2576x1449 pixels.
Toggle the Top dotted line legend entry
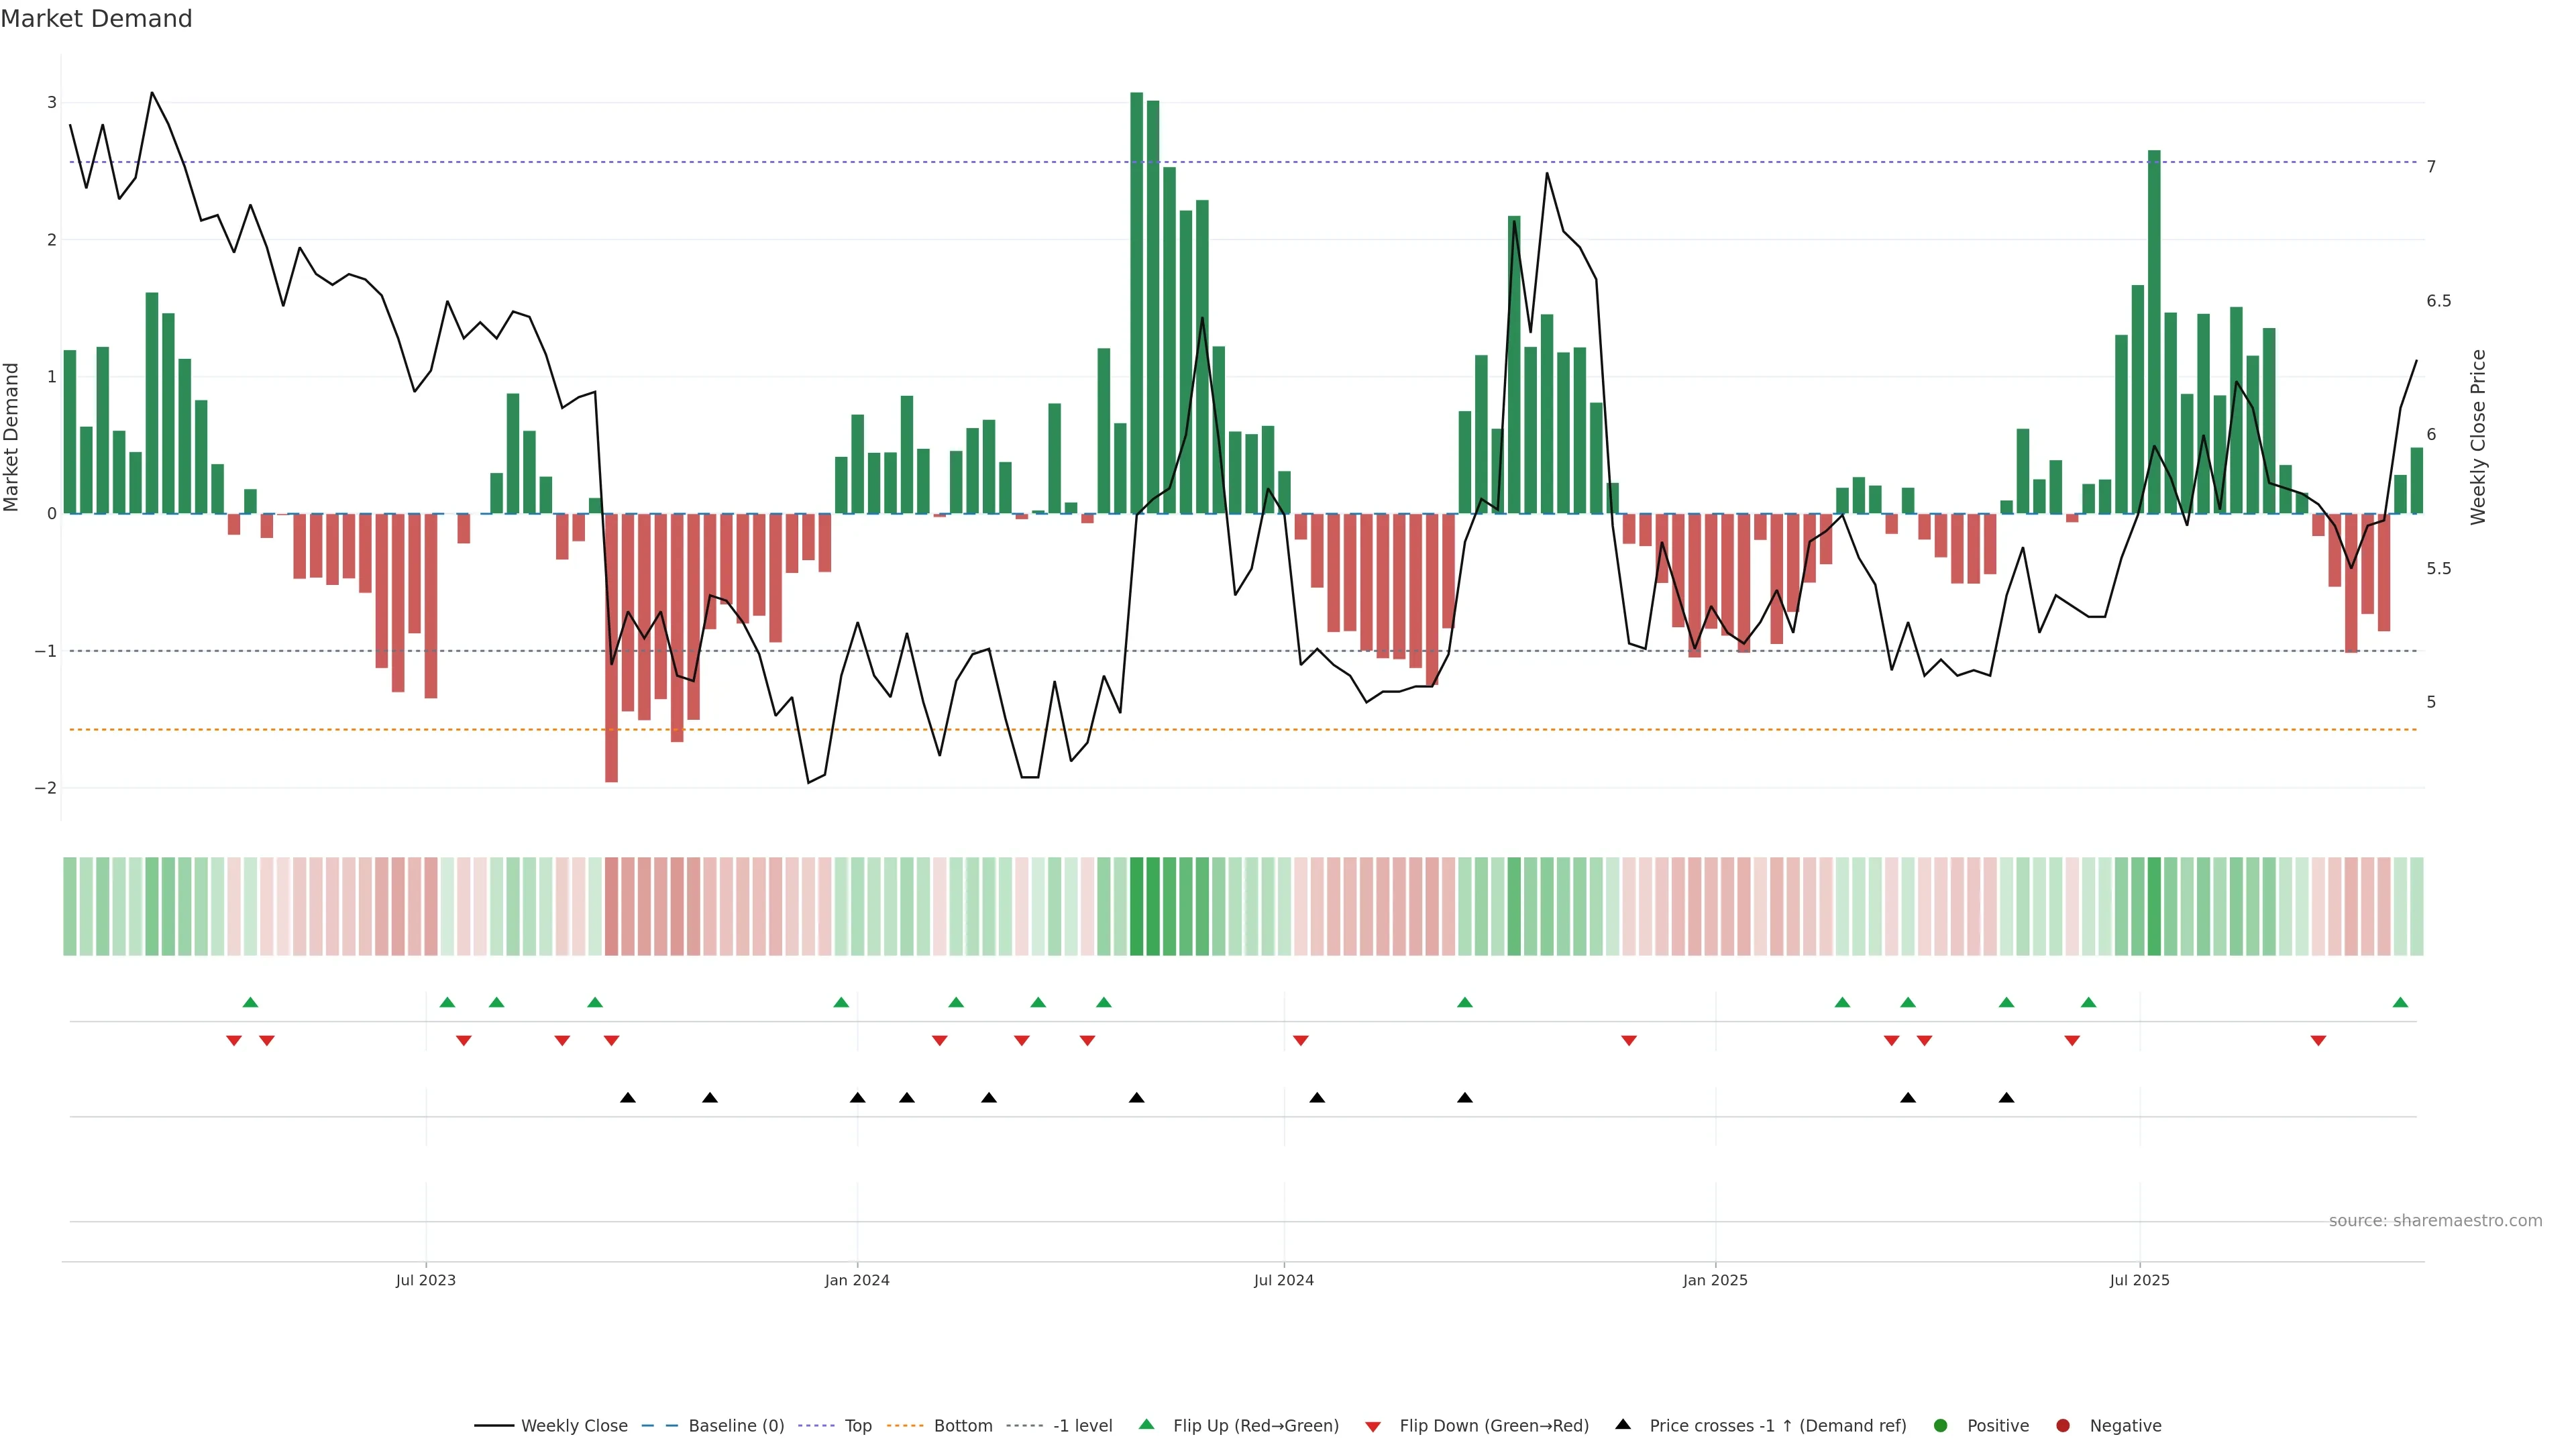tap(857, 1425)
